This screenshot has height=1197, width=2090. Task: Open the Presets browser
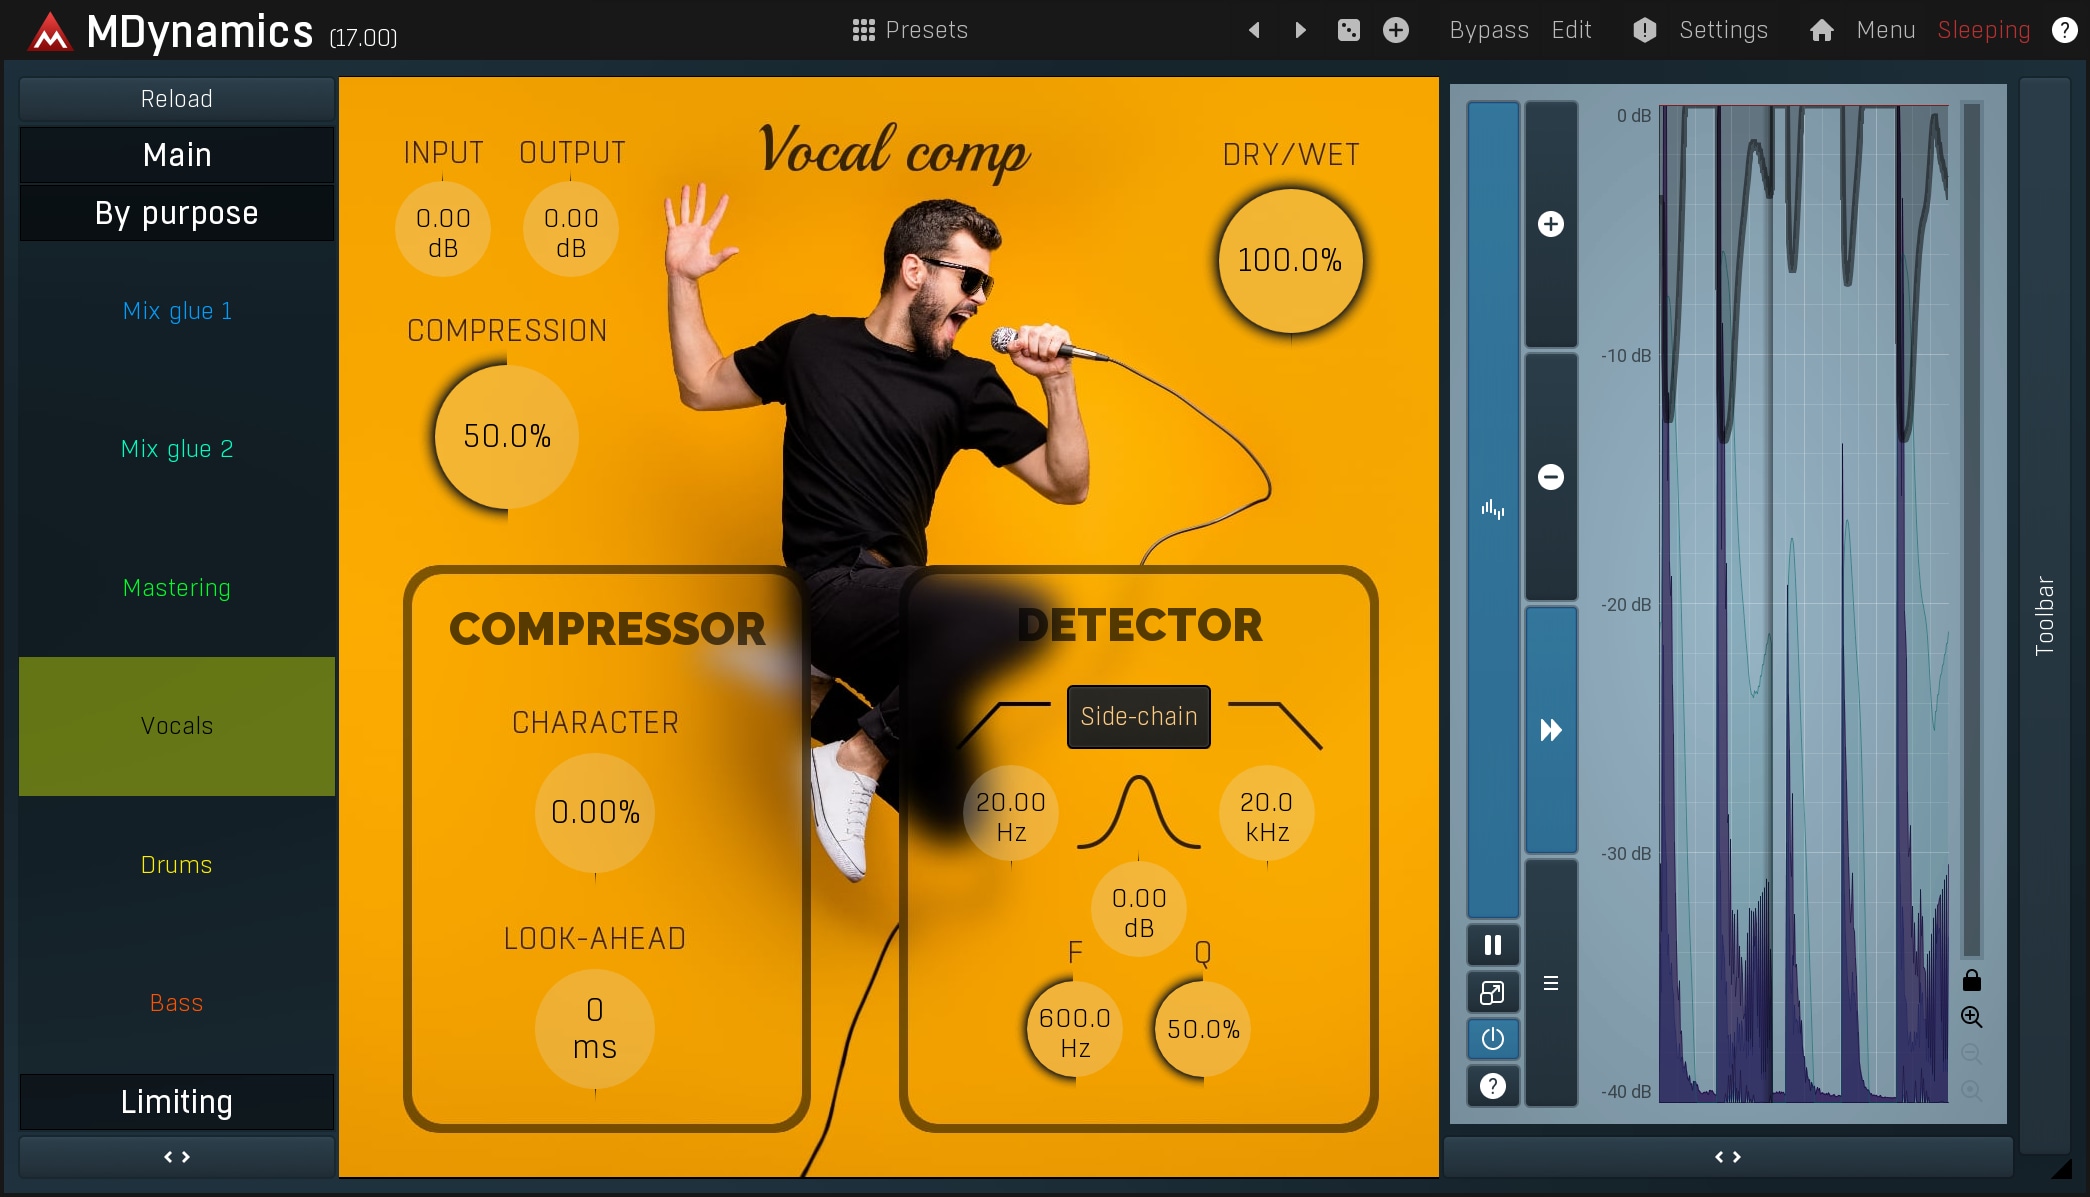tap(910, 30)
